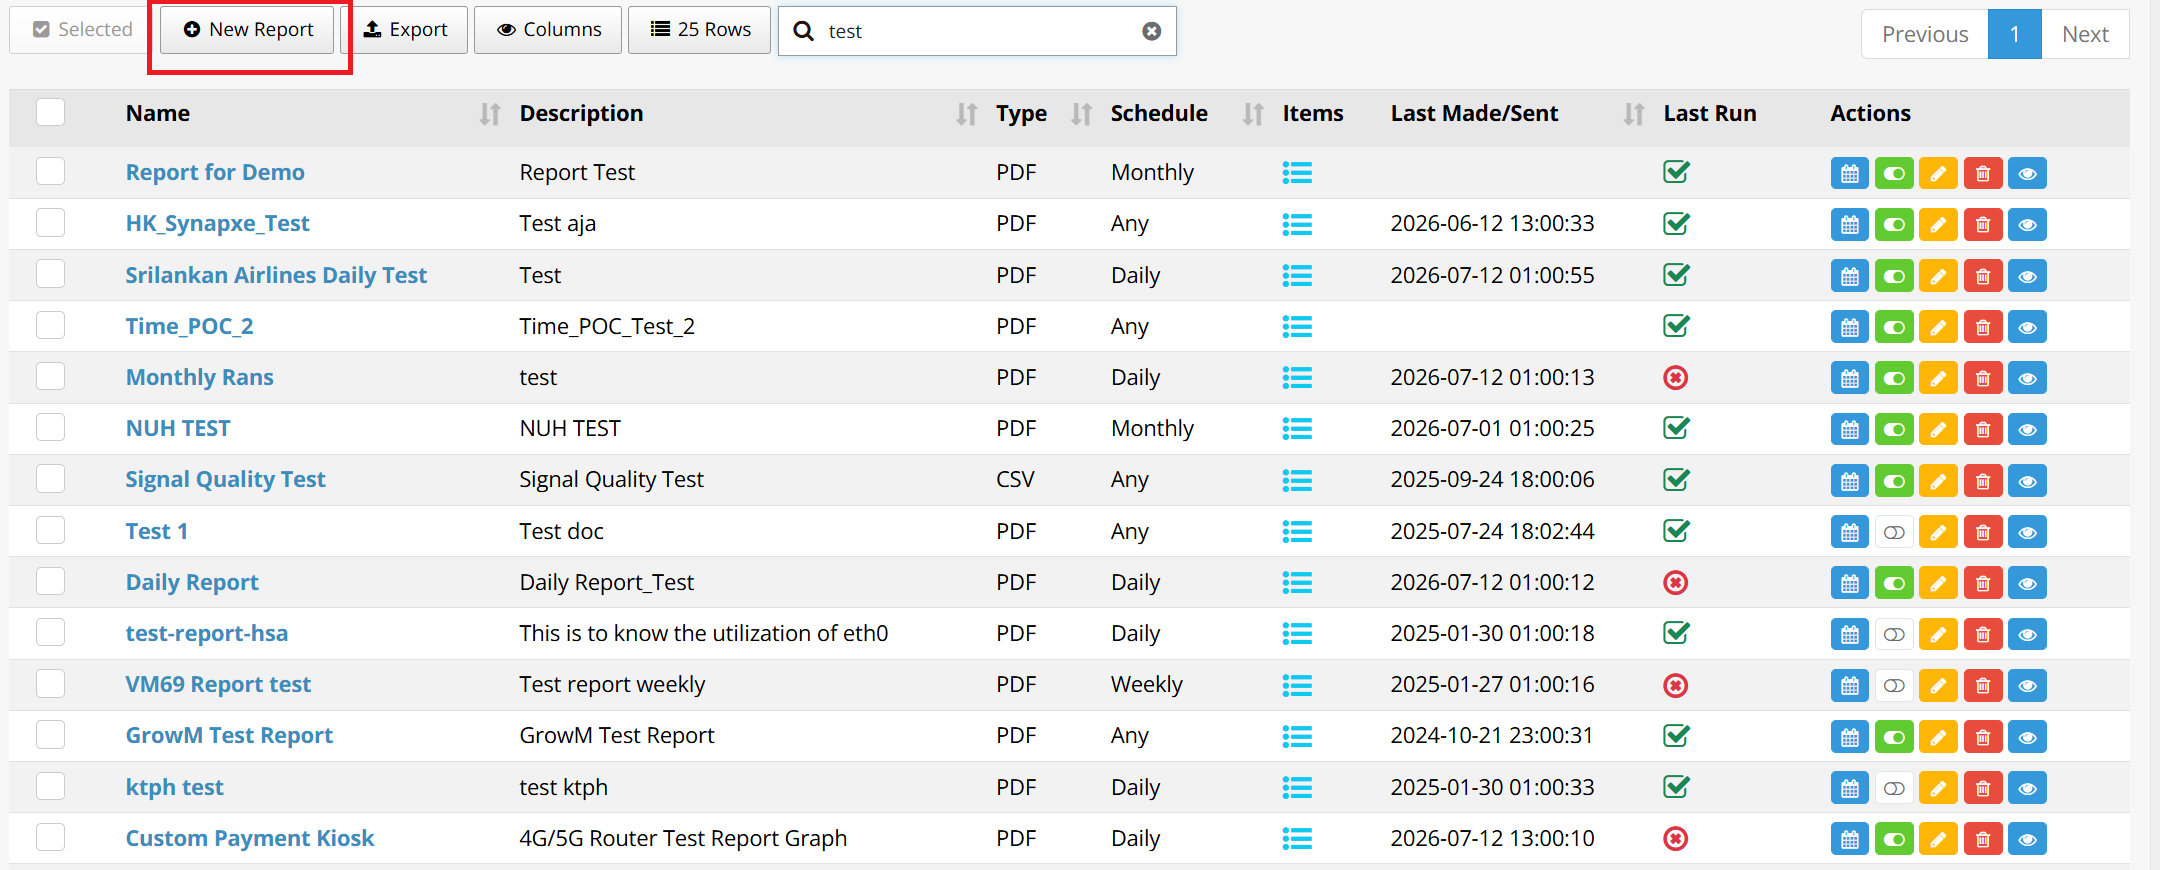
Task: Click the magnifier search icon
Action: pos(803,31)
